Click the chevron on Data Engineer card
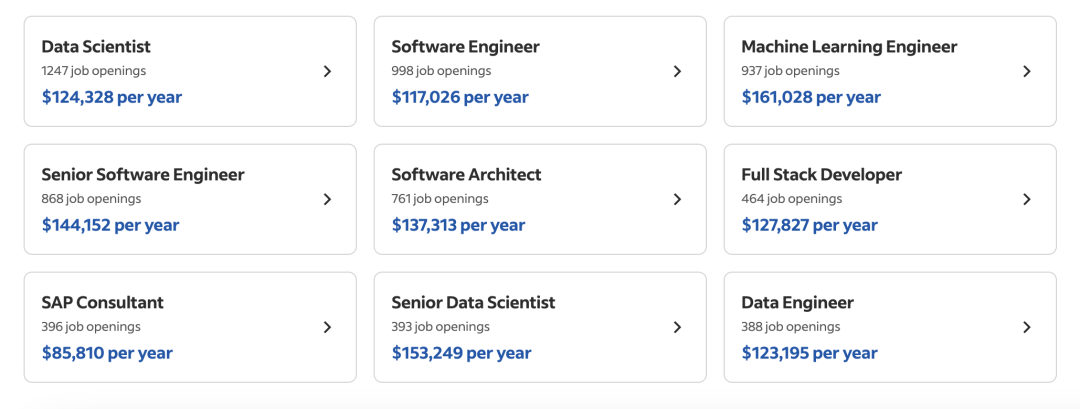The height and width of the screenshot is (409, 1080). point(1027,327)
